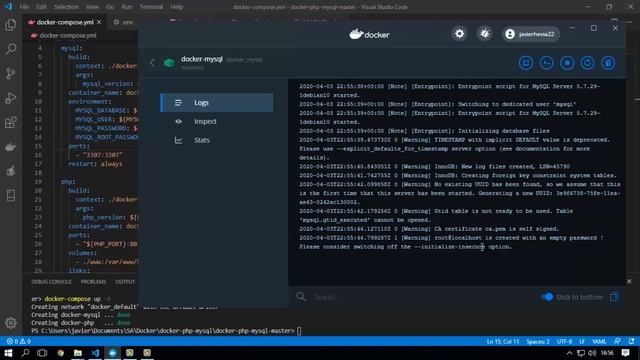640x360 pixels.
Task: Open VS Code Explorer view
Action: (11, 25)
